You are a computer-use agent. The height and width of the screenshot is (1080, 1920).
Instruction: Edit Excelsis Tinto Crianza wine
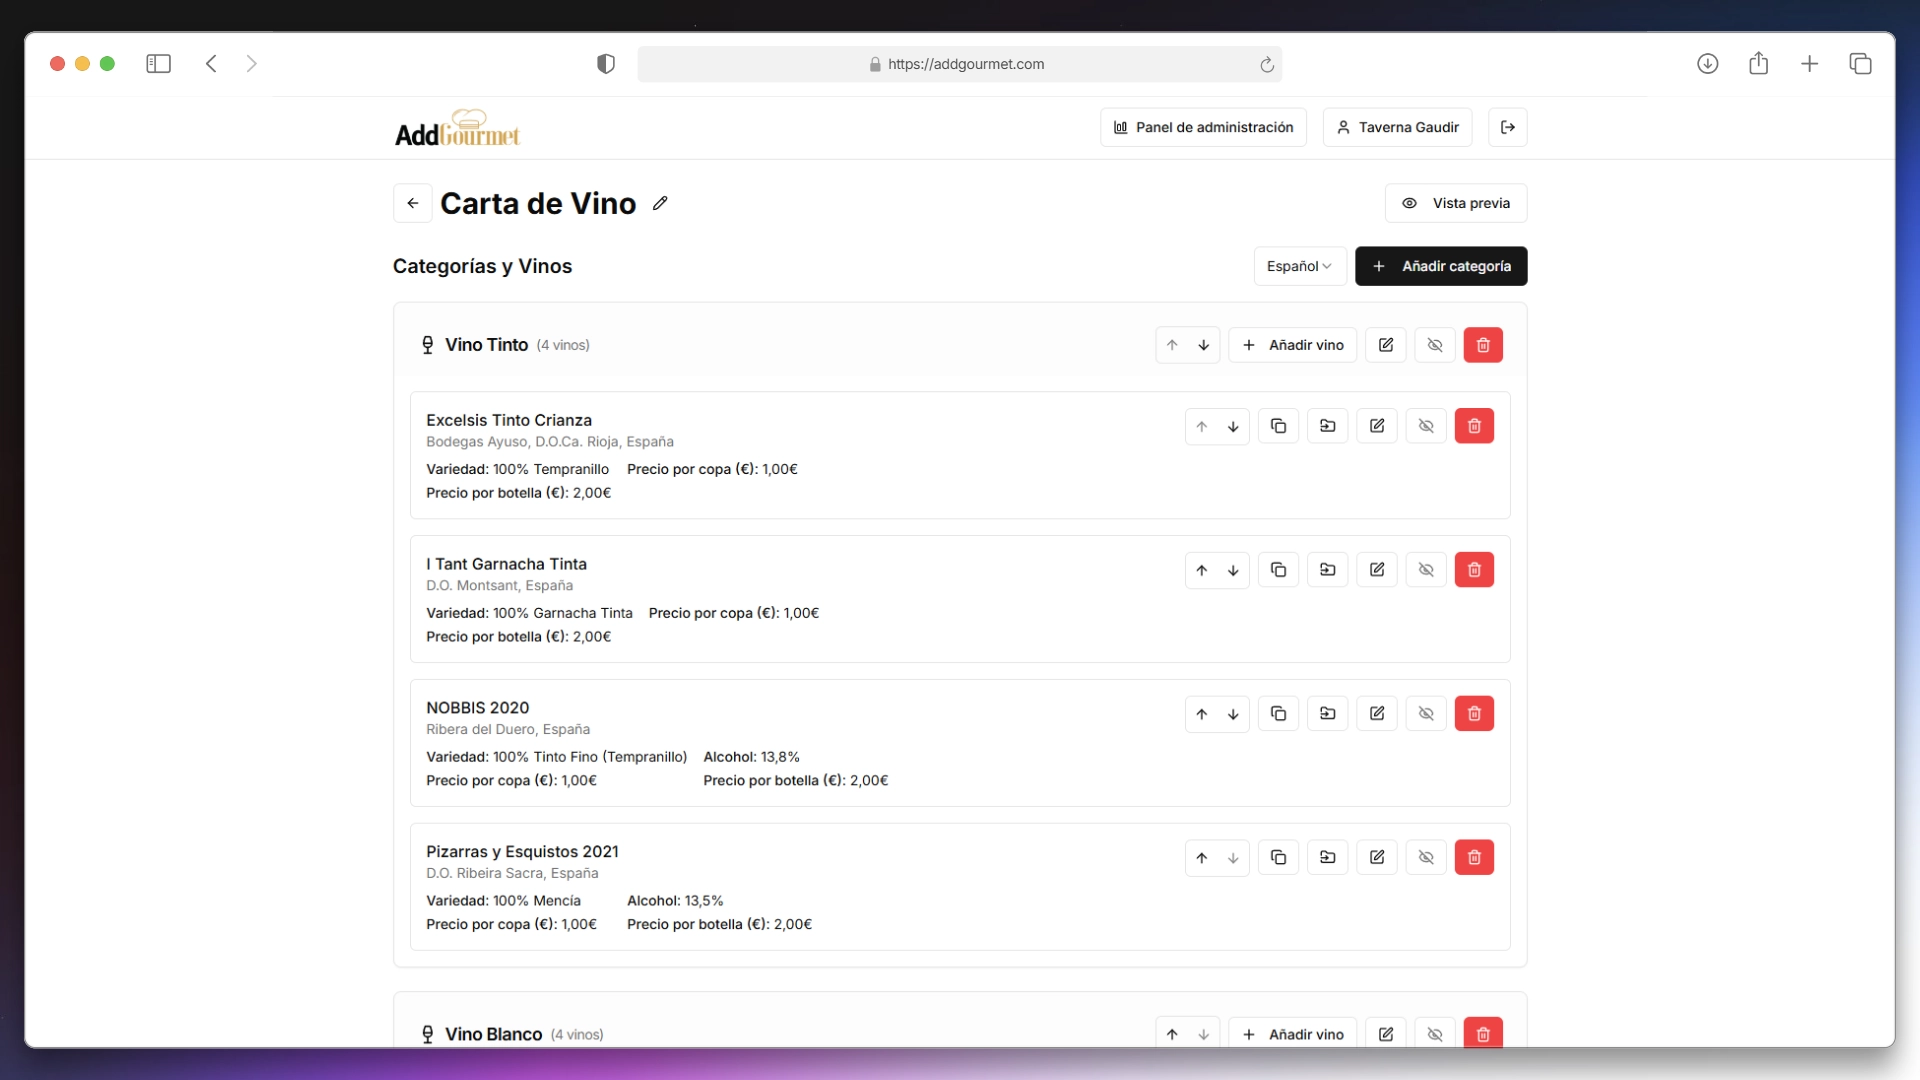pos(1377,426)
